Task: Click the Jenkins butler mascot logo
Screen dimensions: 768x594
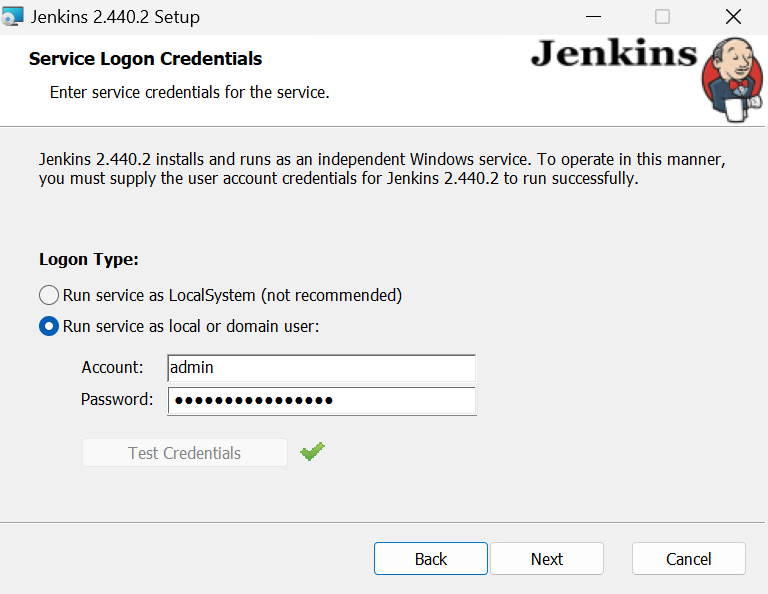Action: pos(732,80)
